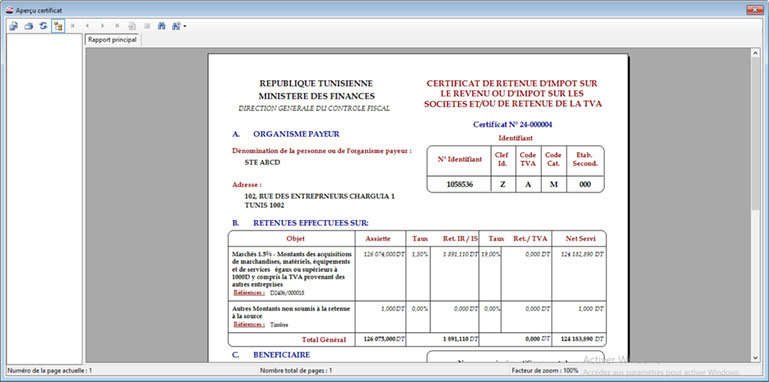769x382 pixels.
Task: Click REPUBLIQUE TUNISIENNE header text
Action: (316, 84)
